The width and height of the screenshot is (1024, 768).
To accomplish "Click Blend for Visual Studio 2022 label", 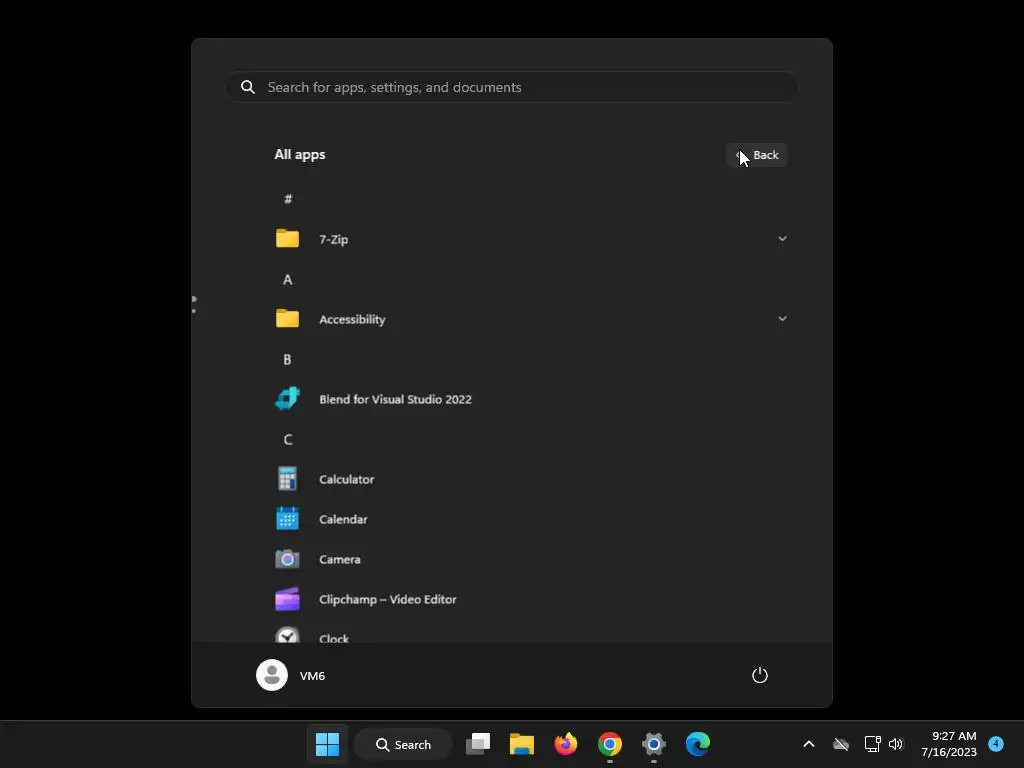I will coord(395,400).
